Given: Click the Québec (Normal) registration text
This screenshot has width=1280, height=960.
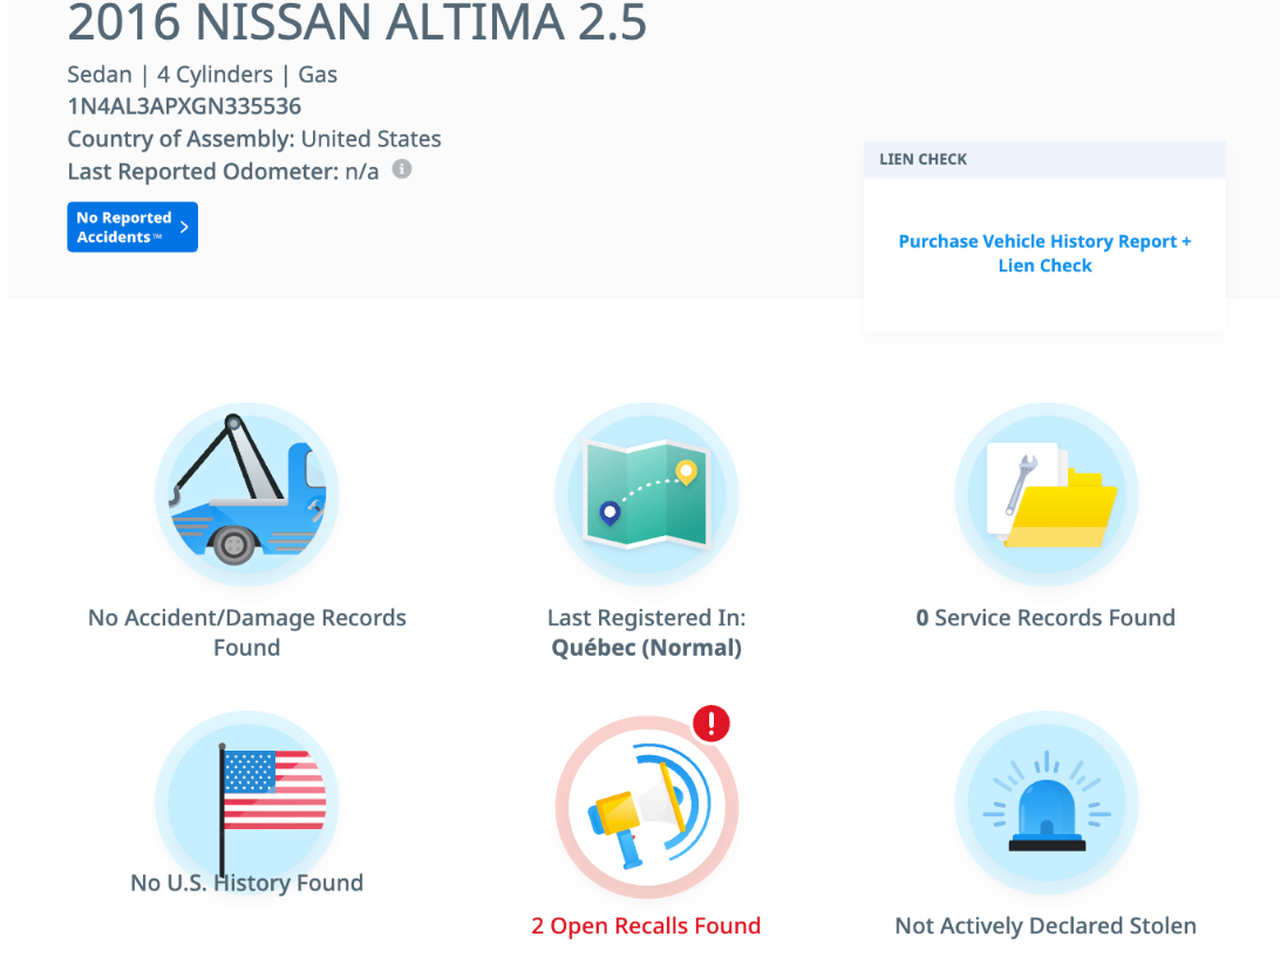Looking at the screenshot, I should tap(646, 648).
